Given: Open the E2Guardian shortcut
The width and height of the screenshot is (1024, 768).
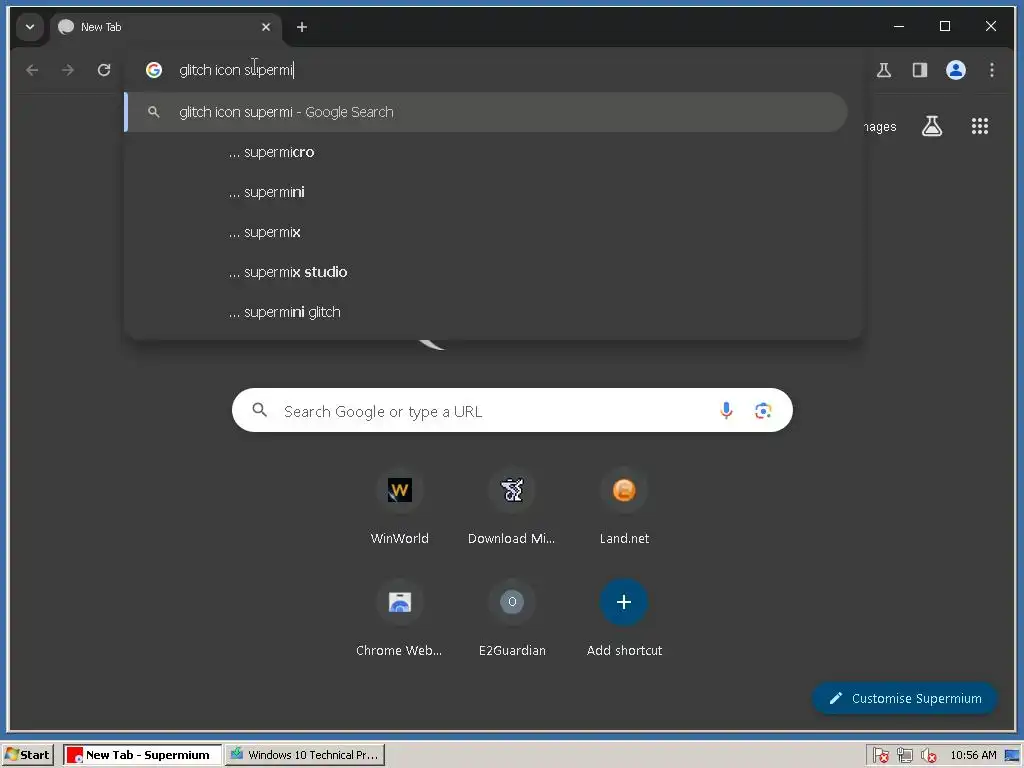Looking at the screenshot, I should [512, 618].
